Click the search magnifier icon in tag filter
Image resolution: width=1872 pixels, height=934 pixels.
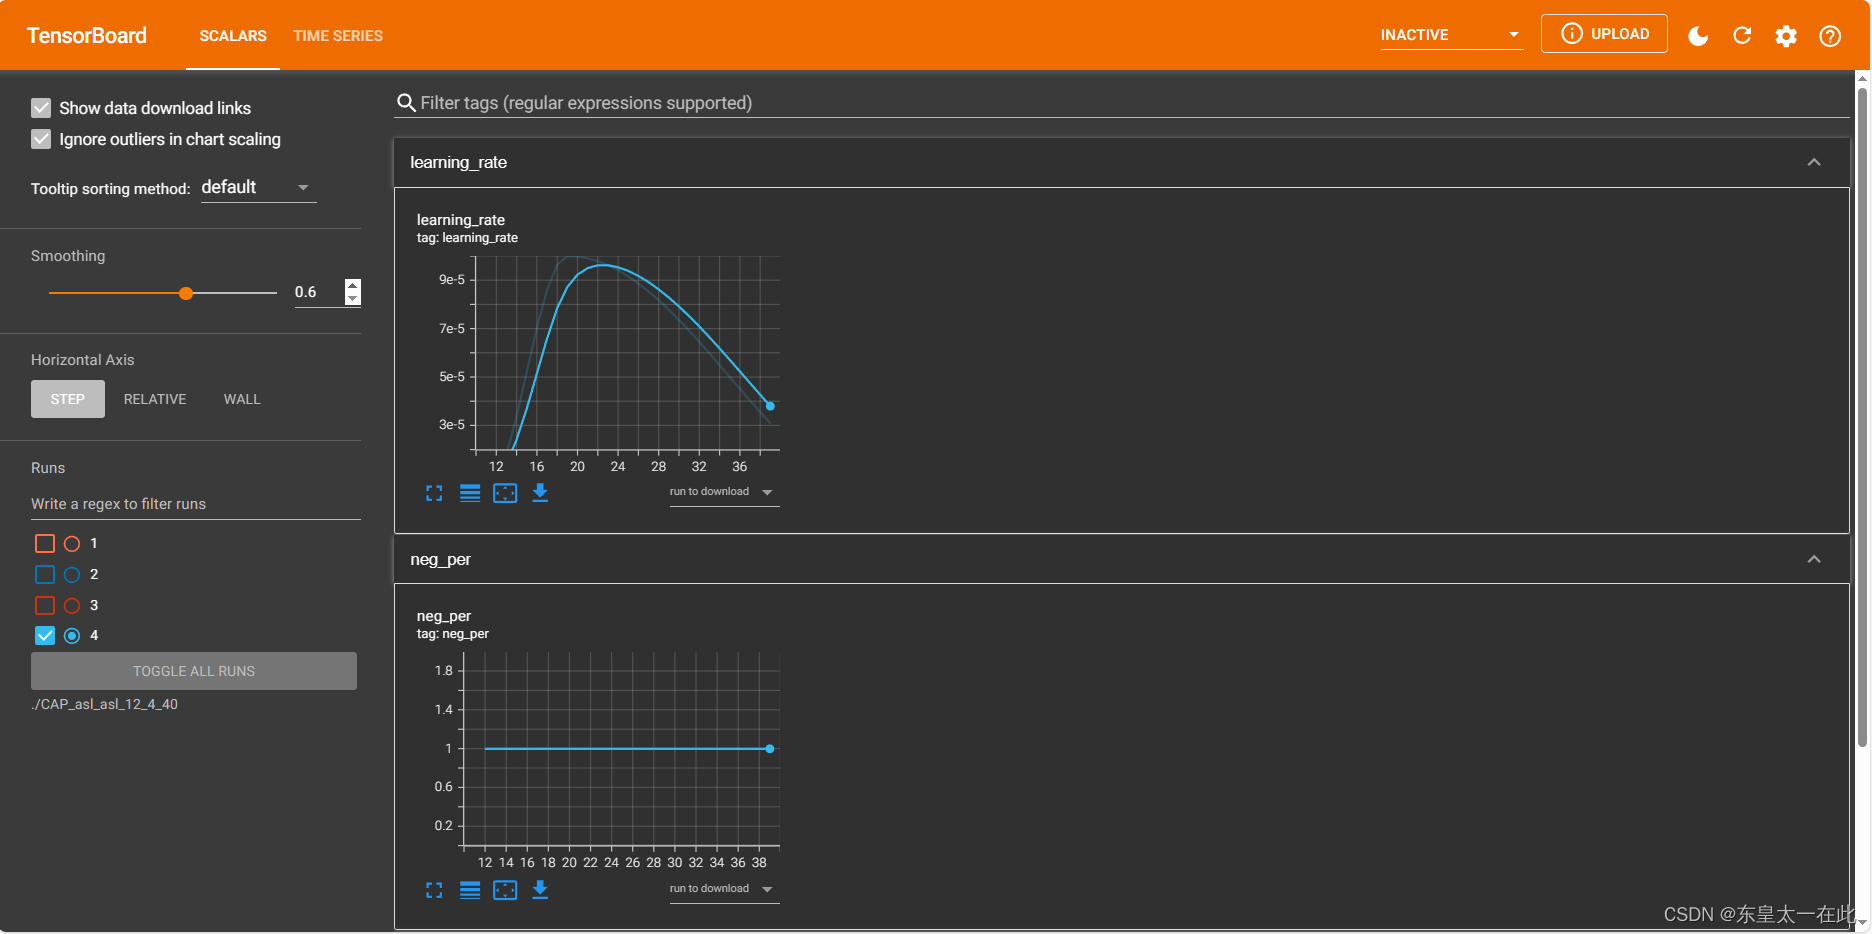(406, 103)
